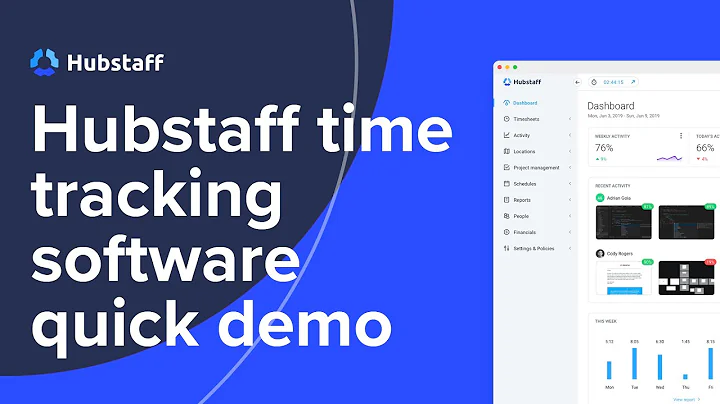Image resolution: width=720 pixels, height=404 pixels.
Task: Click Cody Rogers' profile photo avatar
Action: click(x=600, y=253)
